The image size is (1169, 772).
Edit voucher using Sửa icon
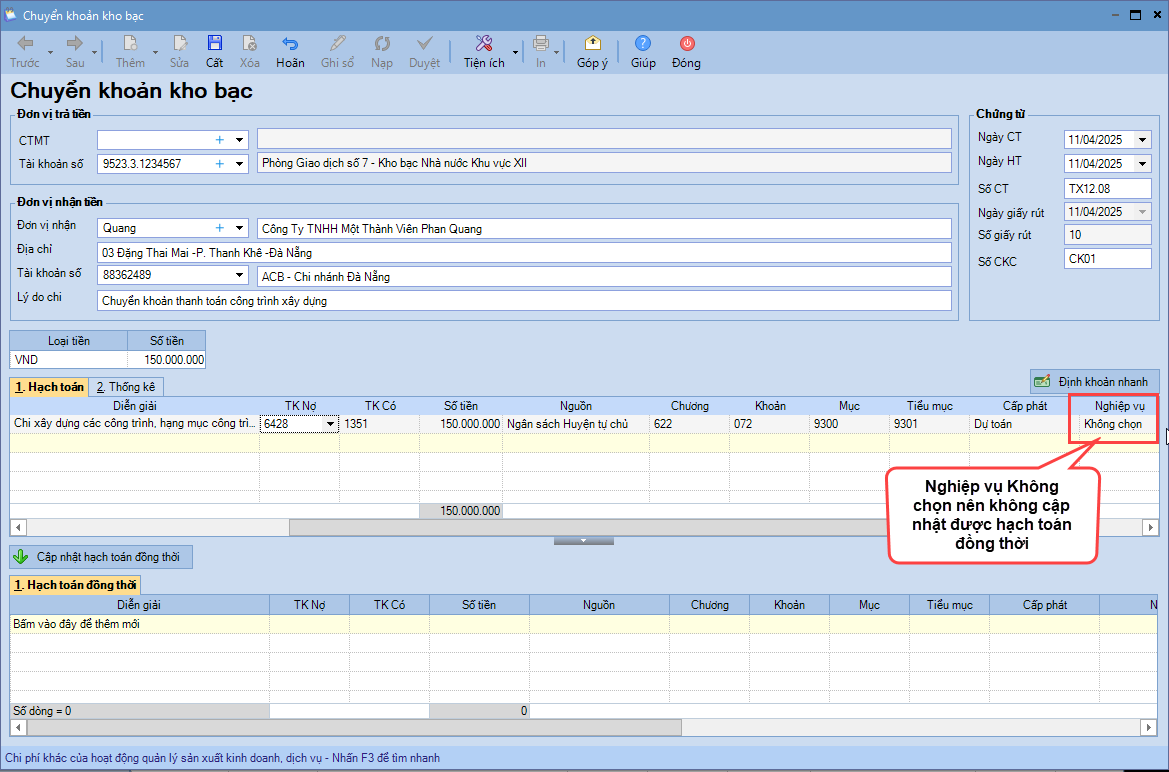(179, 52)
